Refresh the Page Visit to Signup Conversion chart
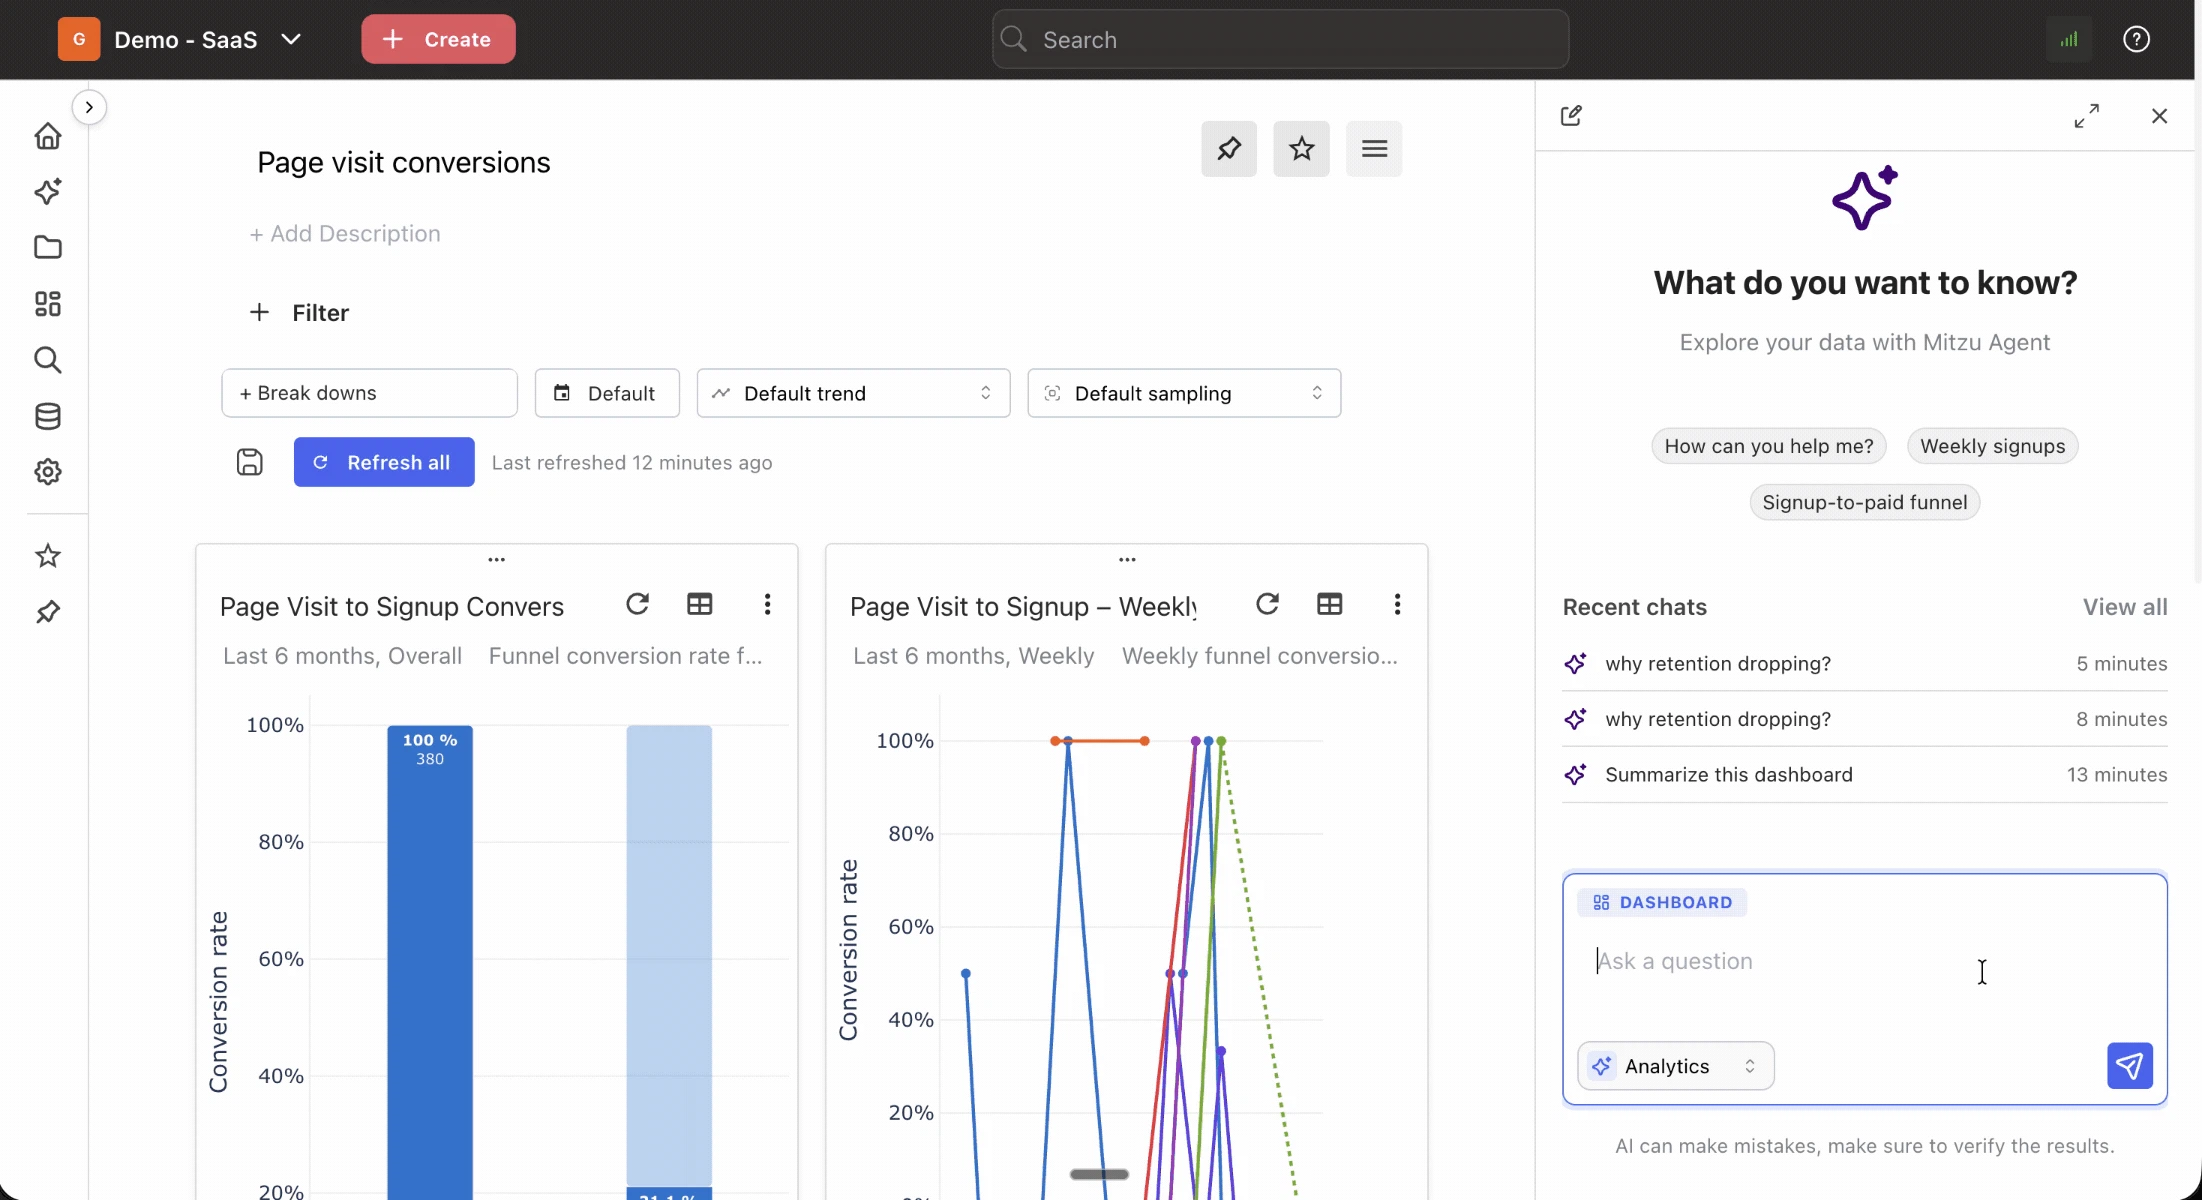 click(x=637, y=604)
